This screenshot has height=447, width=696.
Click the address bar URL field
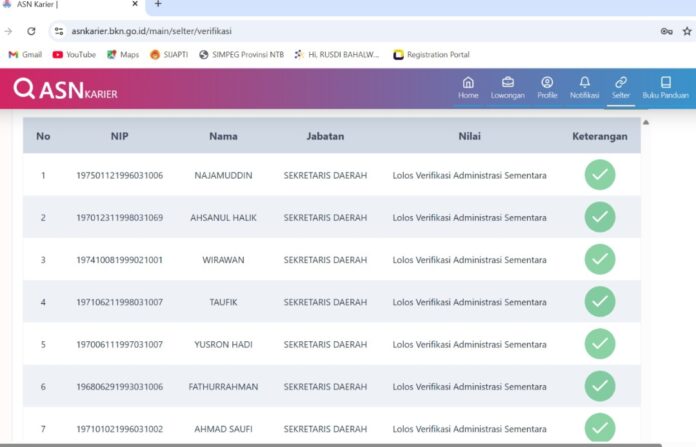300,32
